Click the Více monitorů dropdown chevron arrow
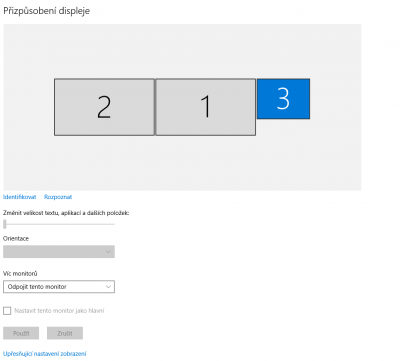400x361 pixels. [x=108, y=287]
